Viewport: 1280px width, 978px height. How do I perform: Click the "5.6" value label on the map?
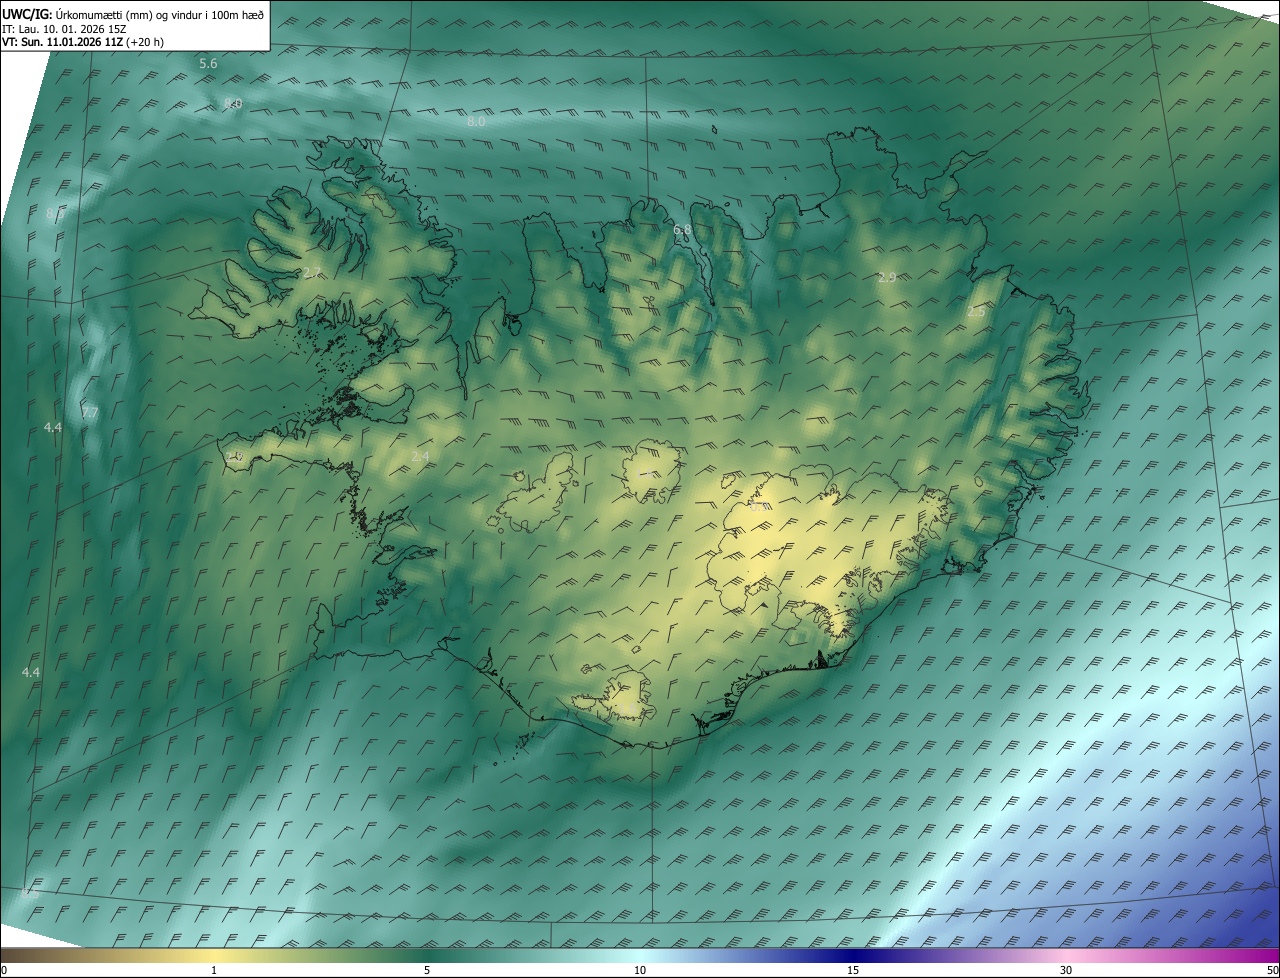[208, 64]
